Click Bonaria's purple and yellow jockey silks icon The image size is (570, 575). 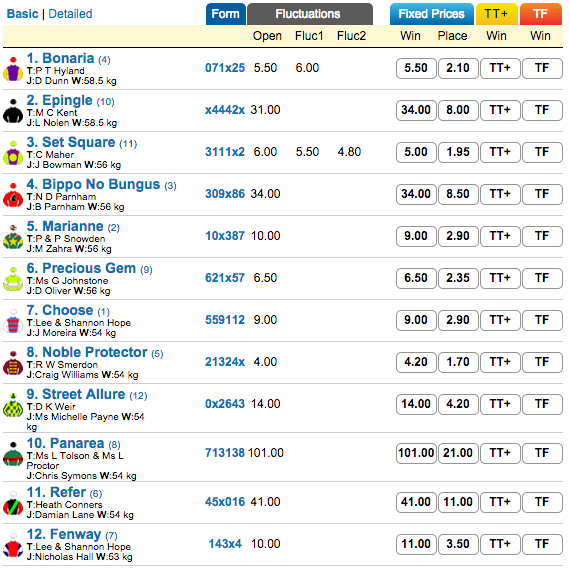[x=13, y=69]
